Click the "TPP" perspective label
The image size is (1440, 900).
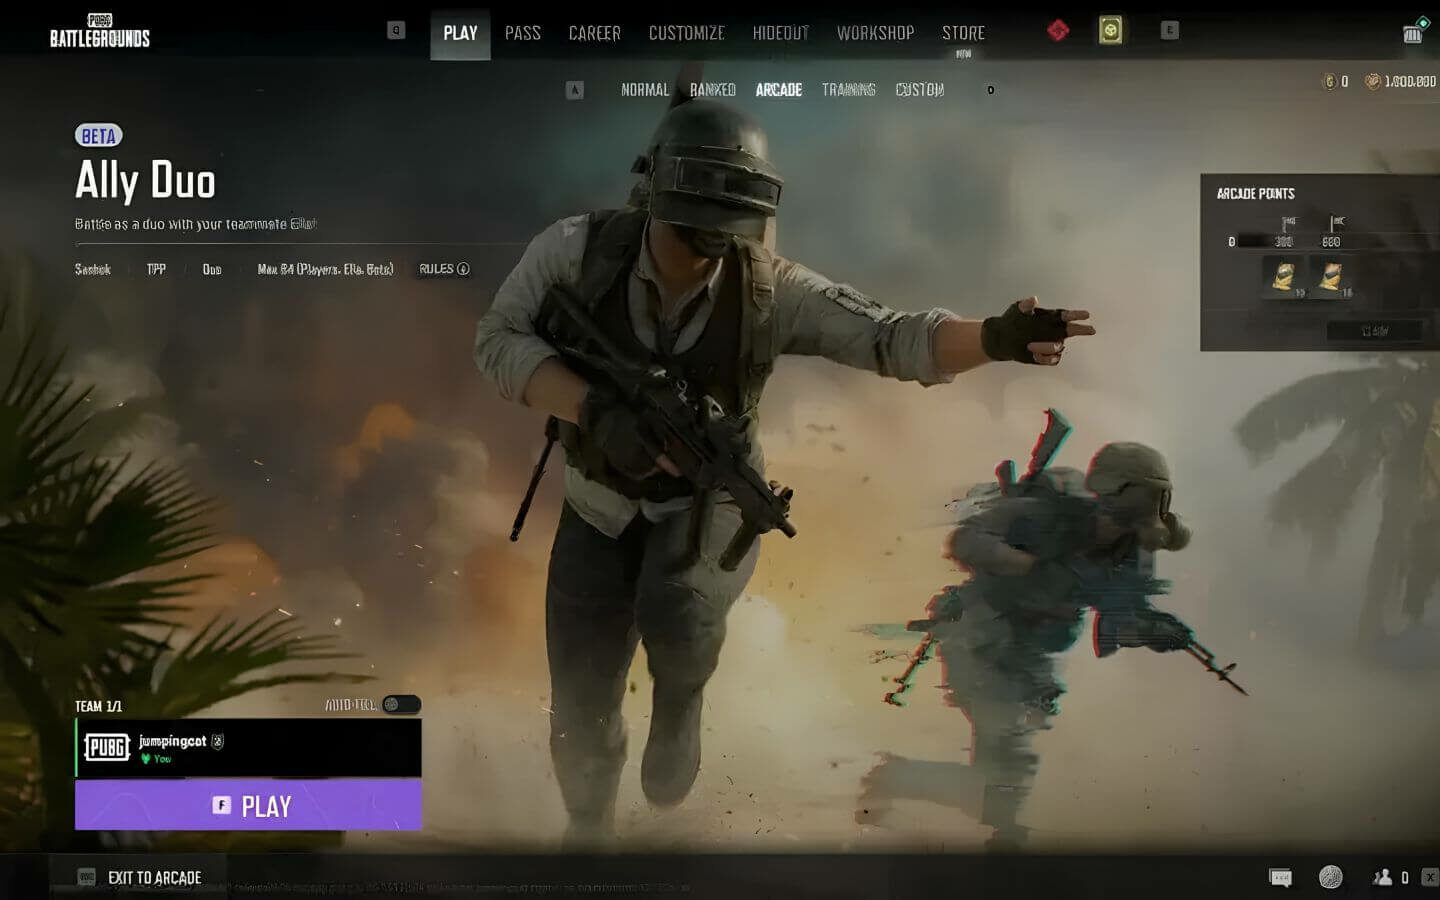pos(156,269)
